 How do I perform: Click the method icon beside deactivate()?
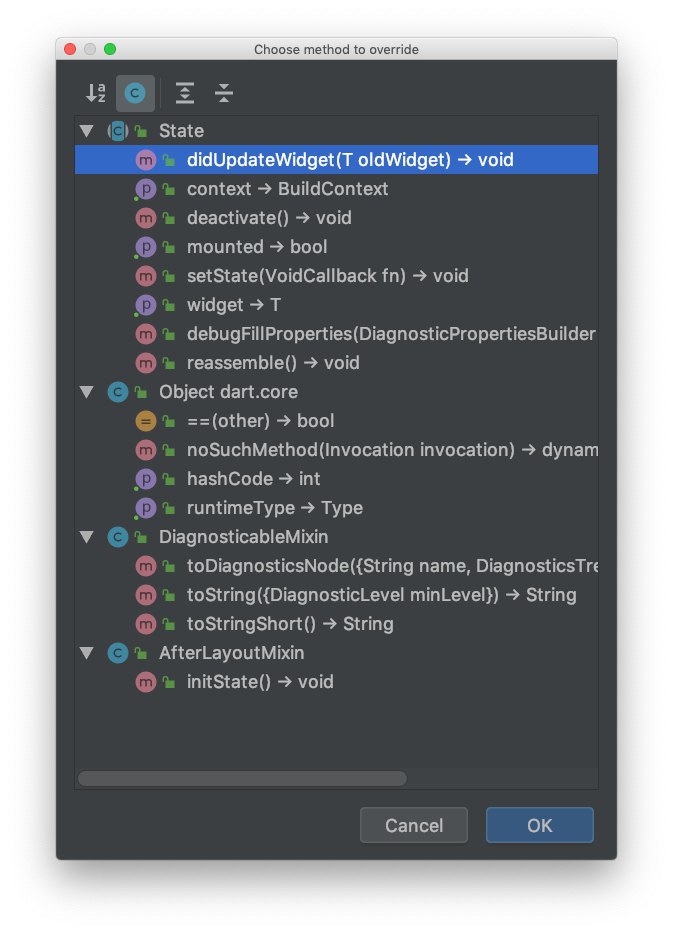(x=145, y=218)
